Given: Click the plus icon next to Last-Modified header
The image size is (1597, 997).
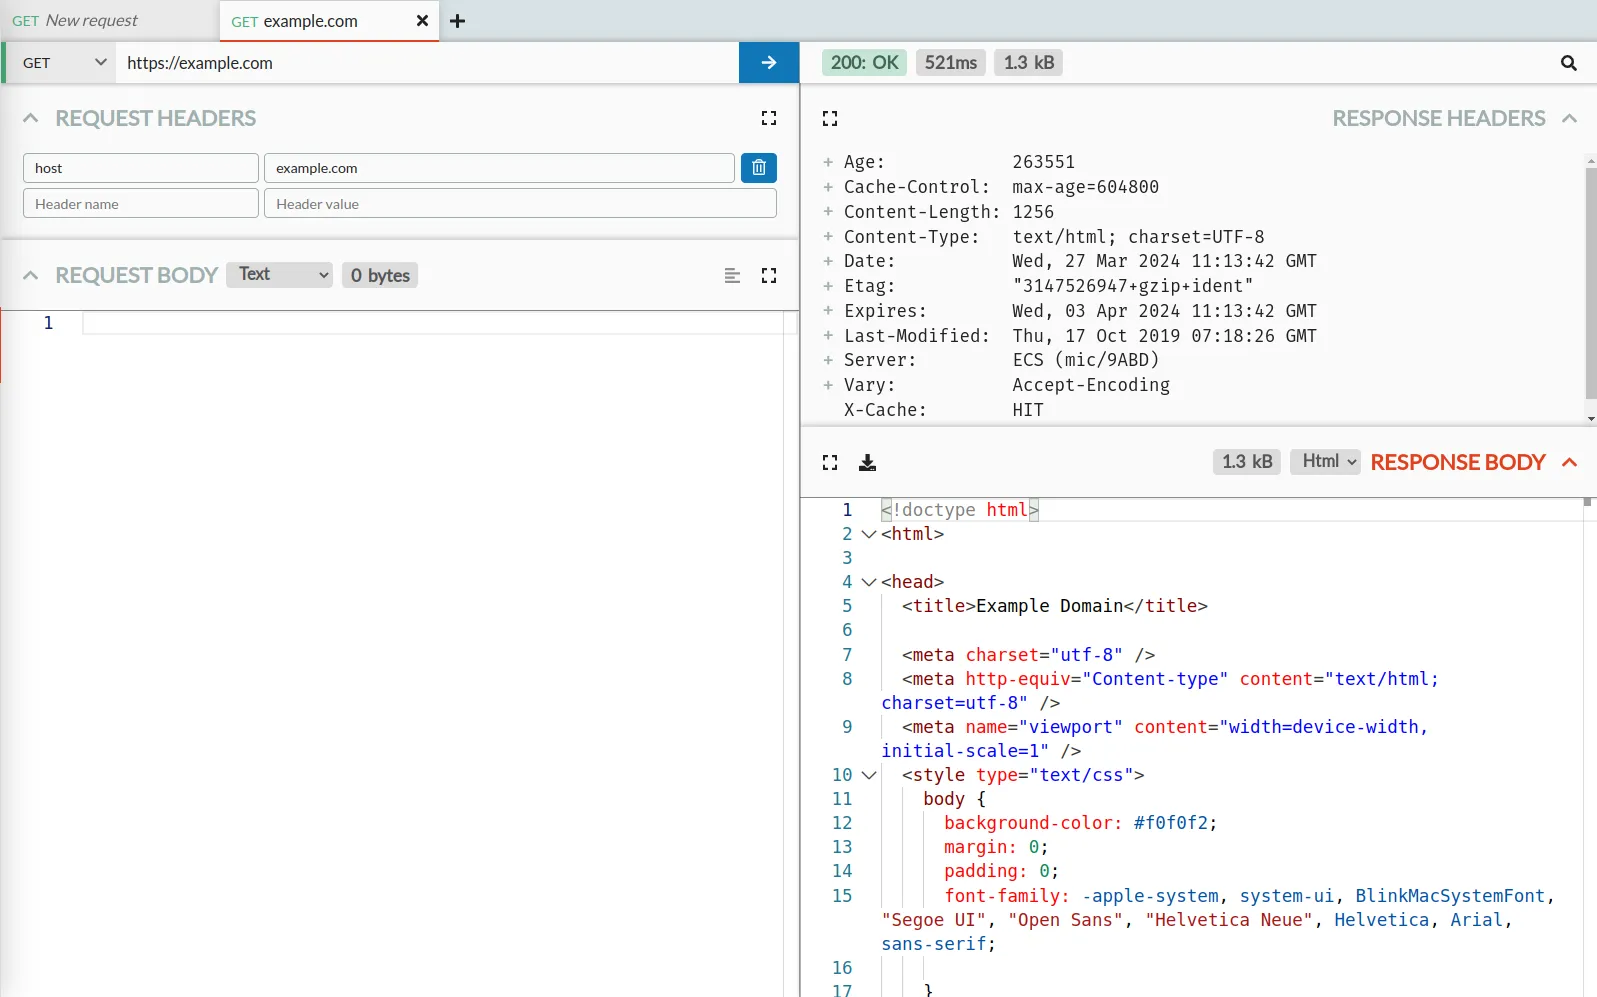Looking at the screenshot, I should [x=828, y=335].
